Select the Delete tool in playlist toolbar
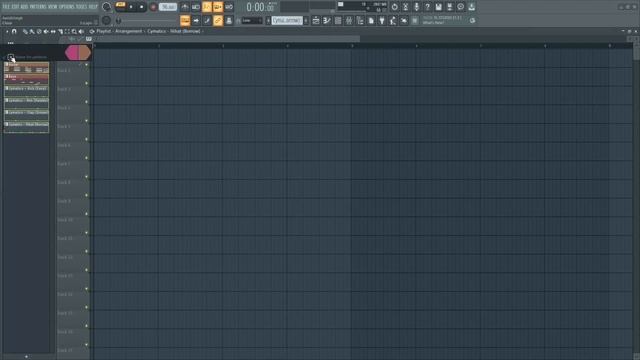 (39, 31)
